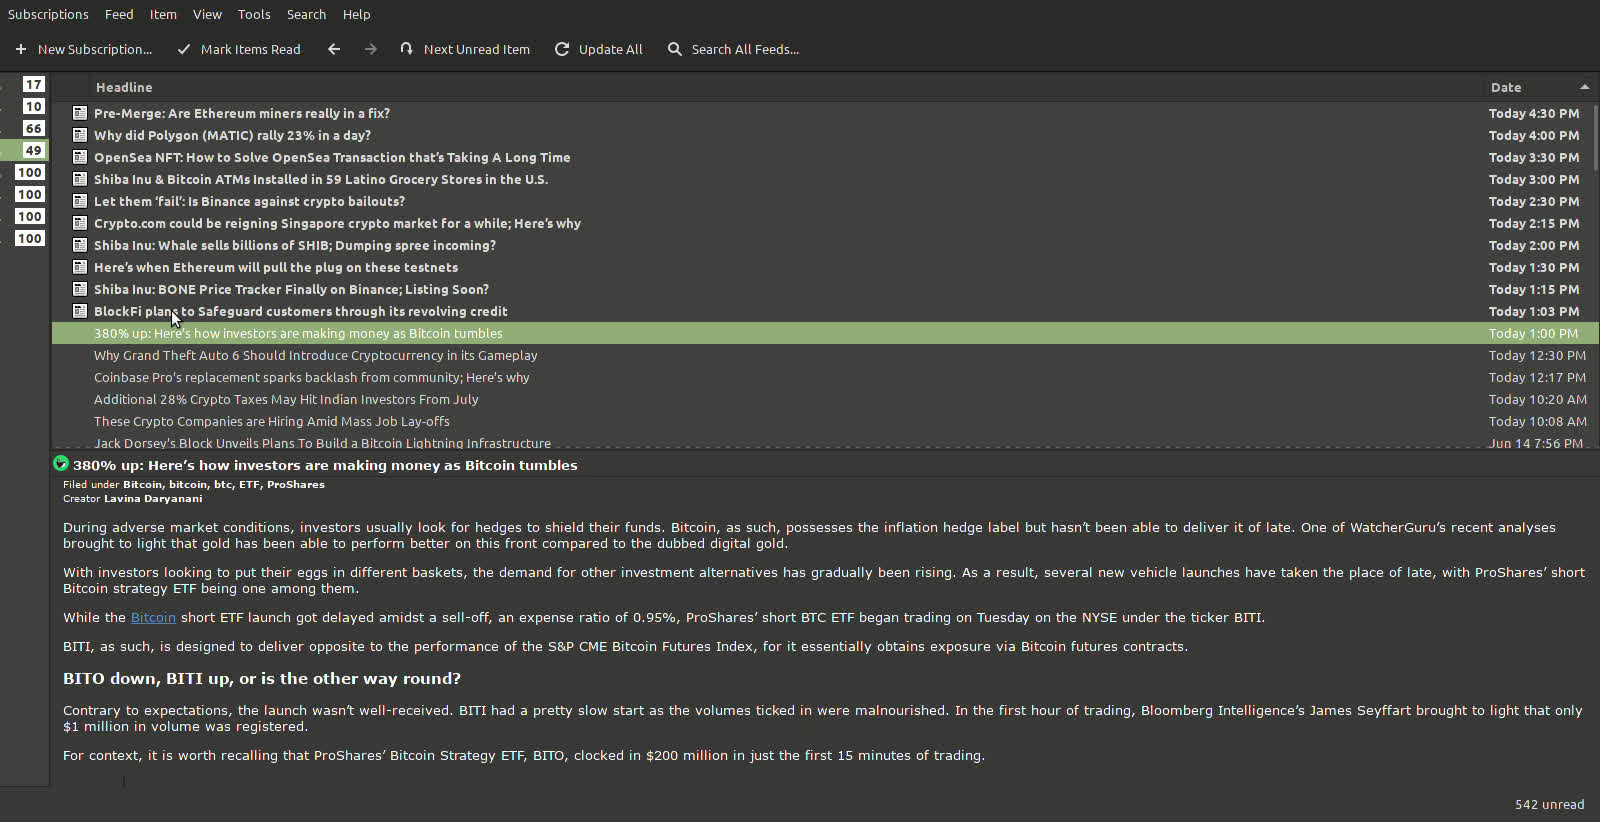Screen dimensions: 1600x822
Task: Click unread icon beside OpenSea NFT headline
Action: pos(80,157)
